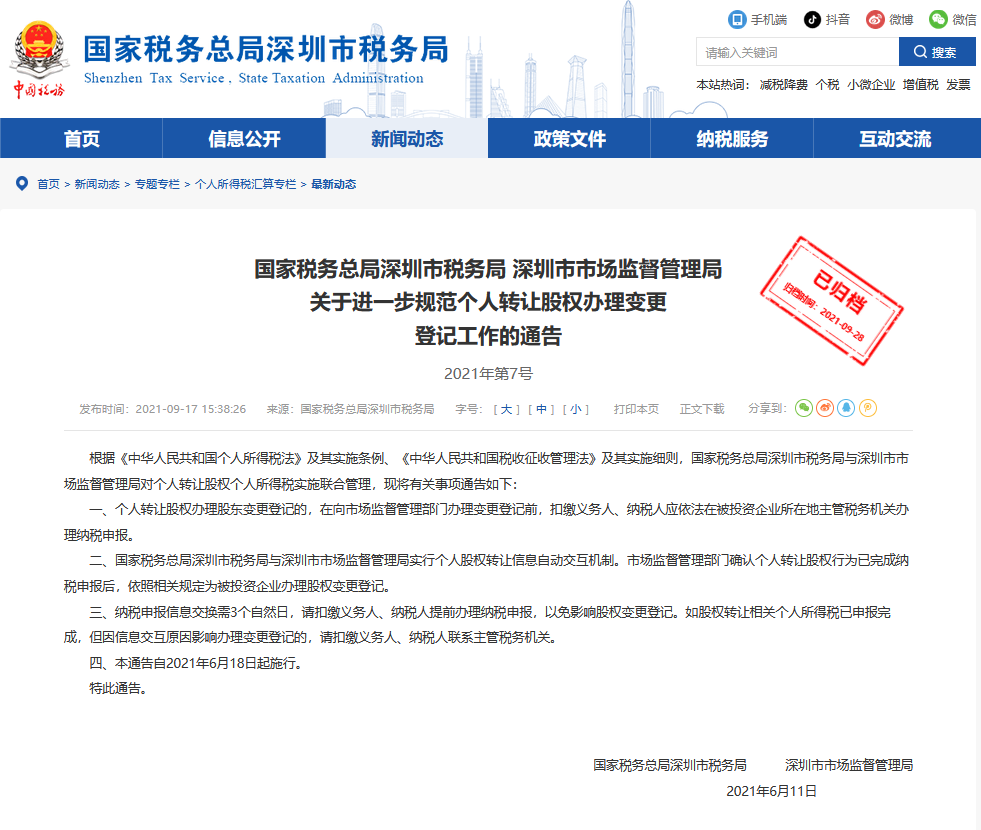Image resolution: width=981 pixels, height=830 pixels.
Task: Set font size to 大 (large)
Action: point(507,408)
